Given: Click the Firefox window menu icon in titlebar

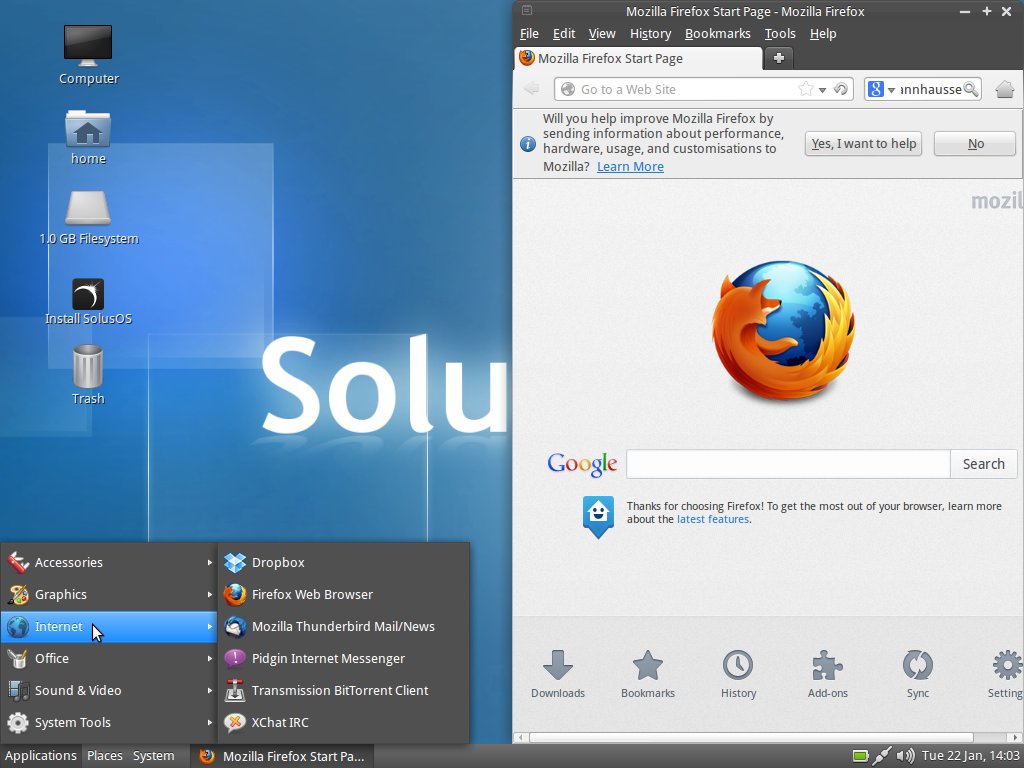Looking at the screenshot, I should pos(526,10).
